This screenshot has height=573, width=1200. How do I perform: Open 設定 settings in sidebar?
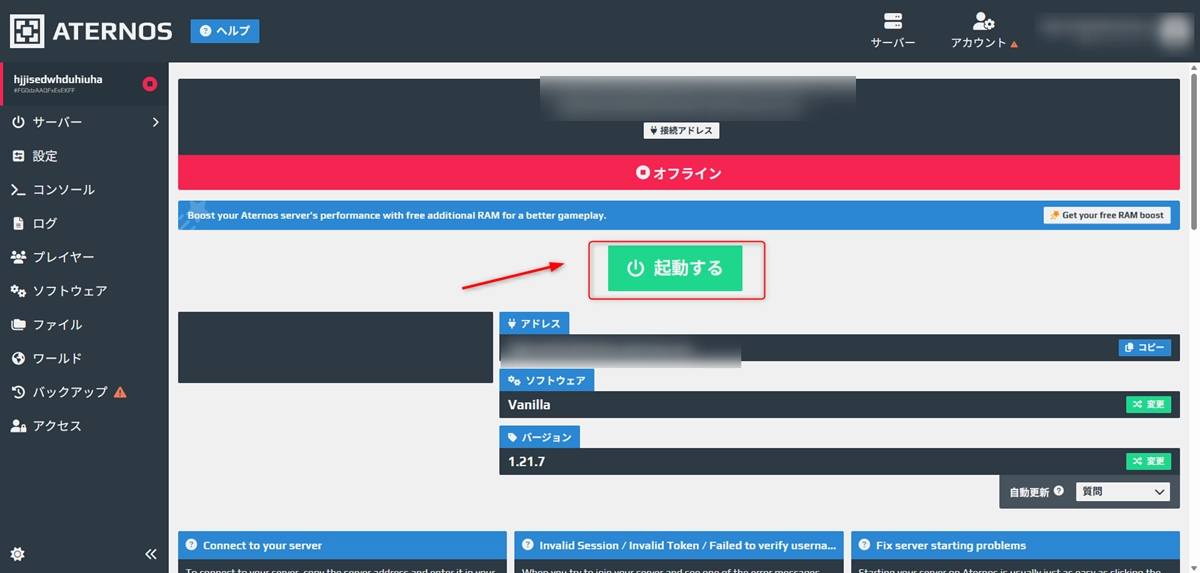84,156
